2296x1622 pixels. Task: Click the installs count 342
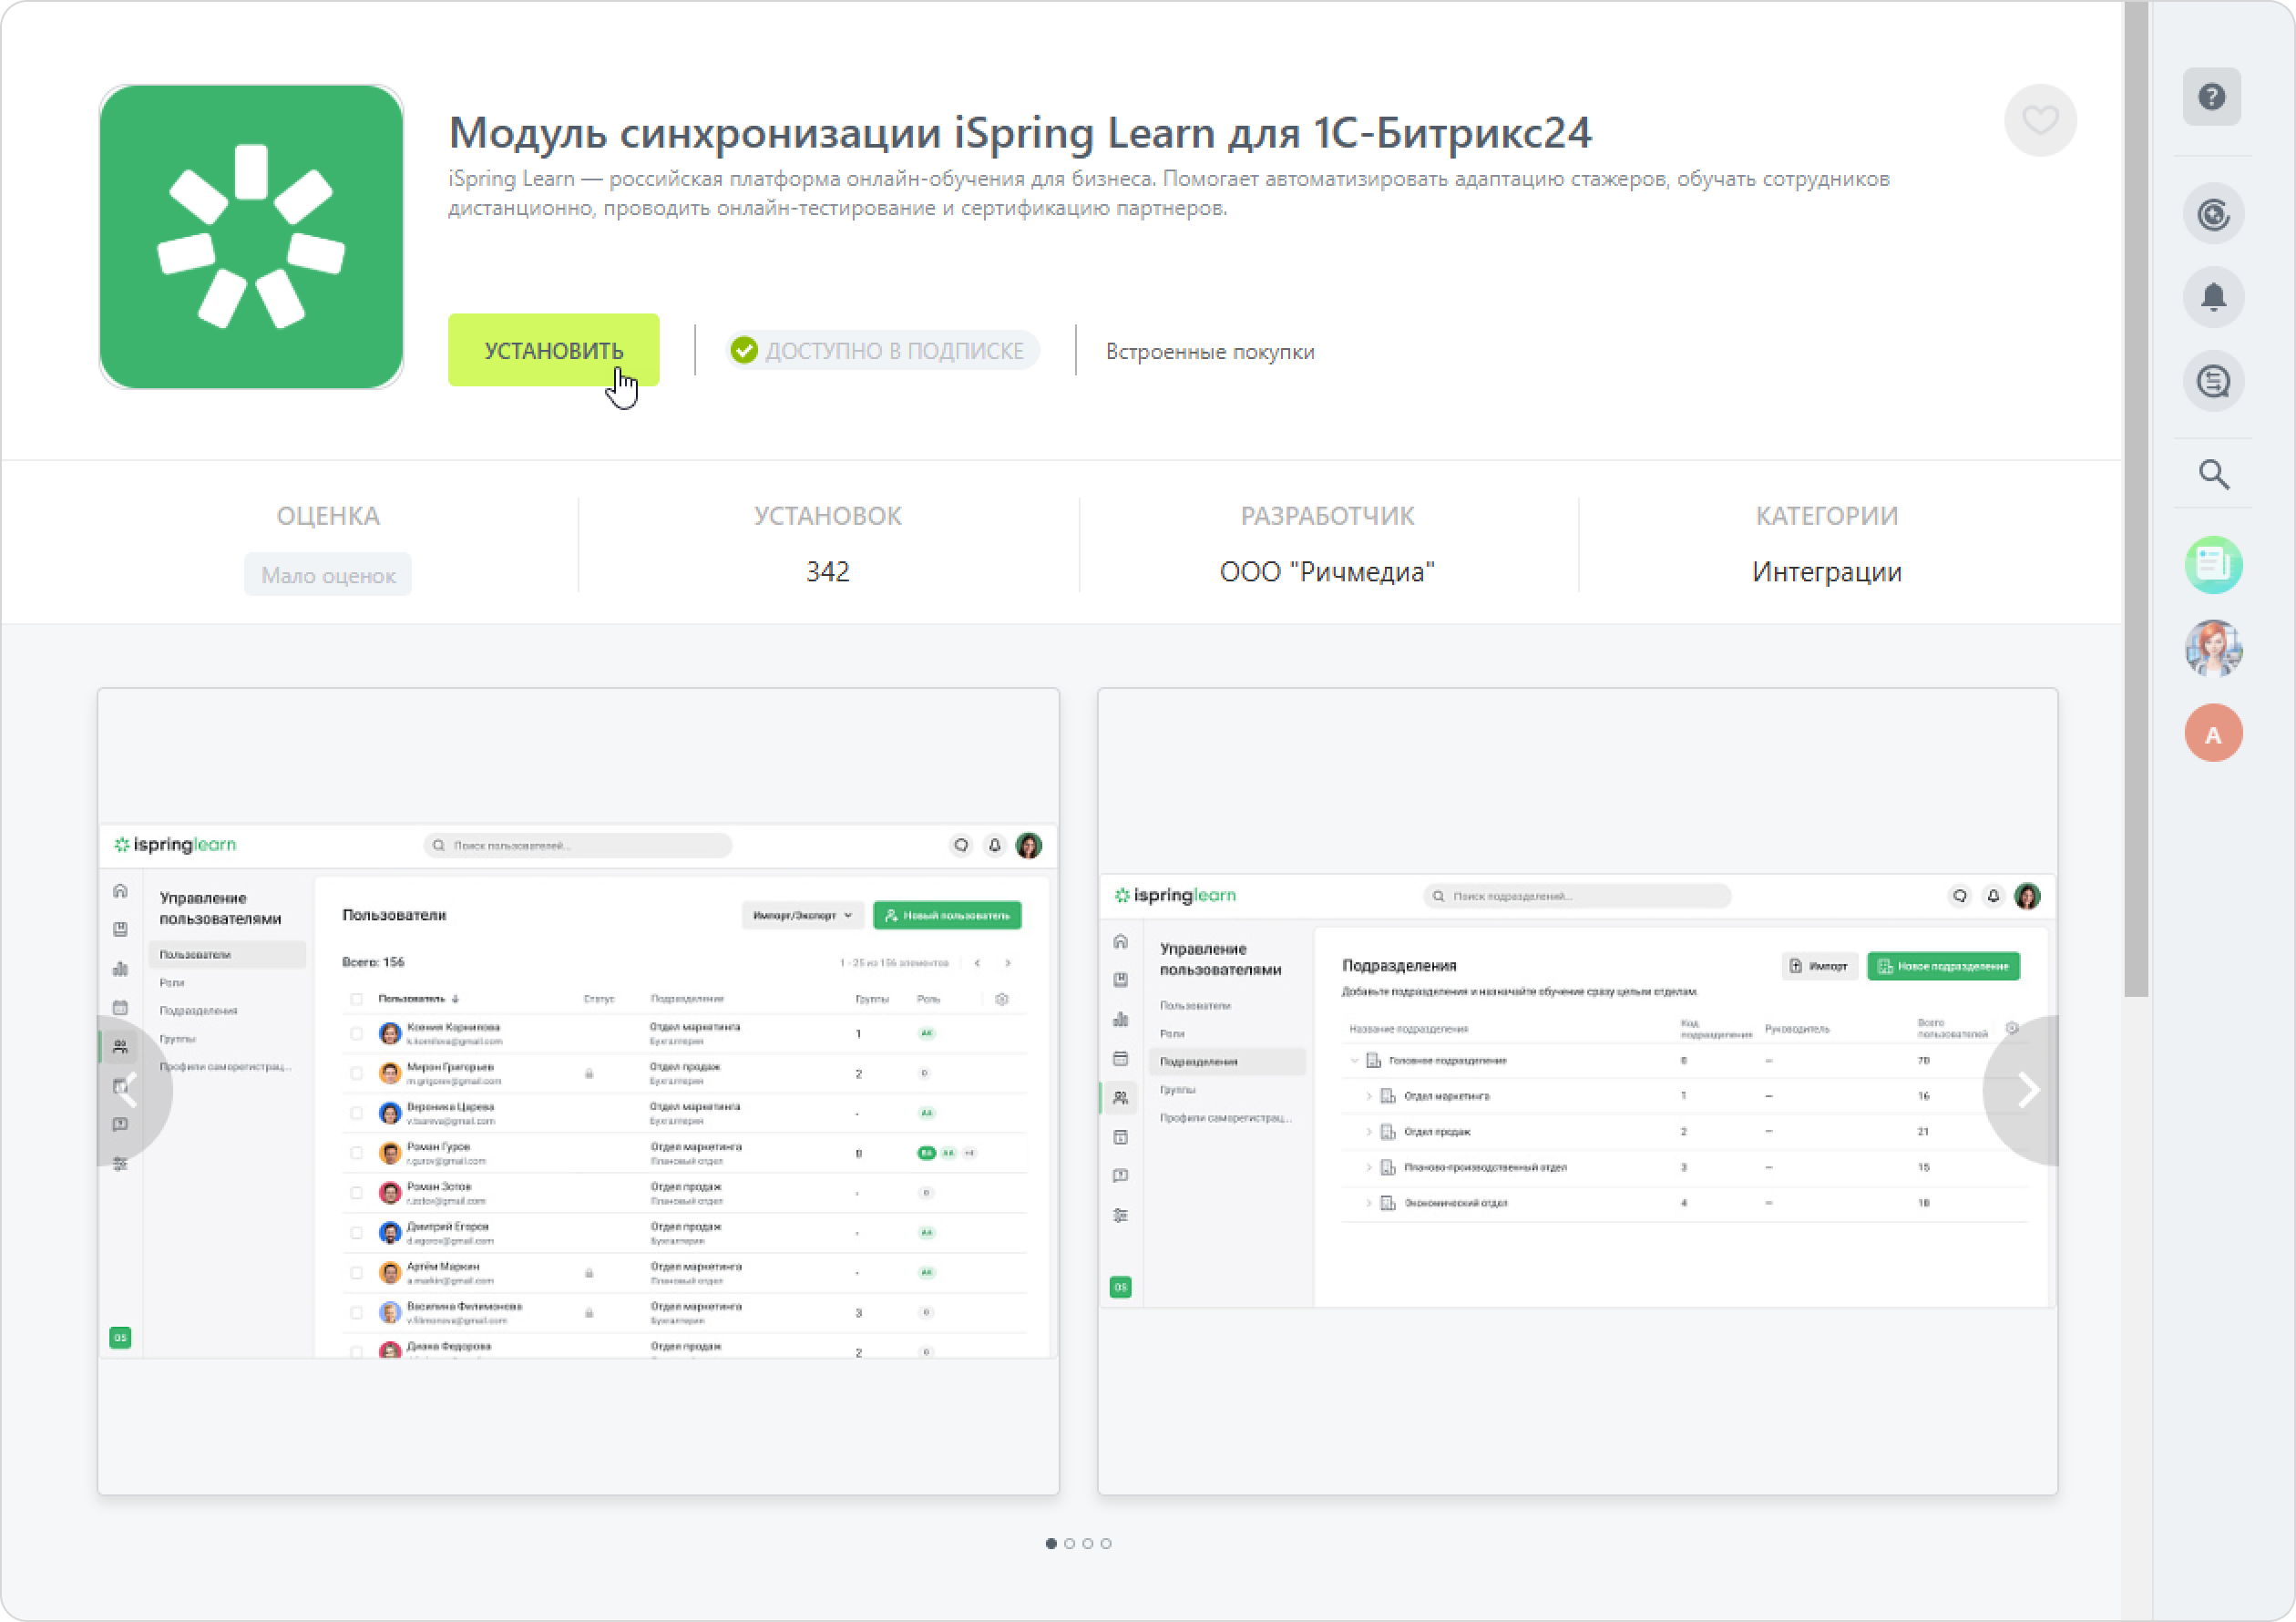click(x=828, y=572)
